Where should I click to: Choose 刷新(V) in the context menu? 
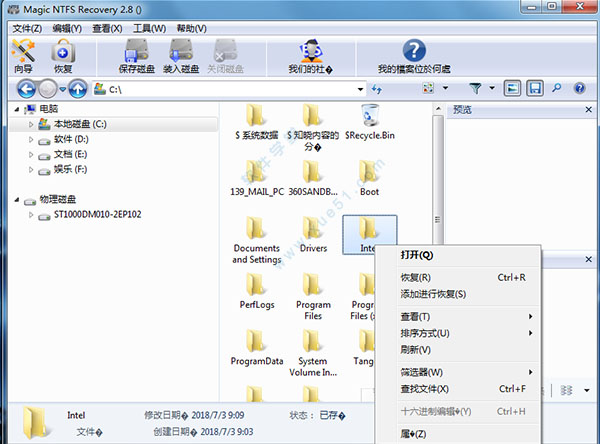click(458, 350)
